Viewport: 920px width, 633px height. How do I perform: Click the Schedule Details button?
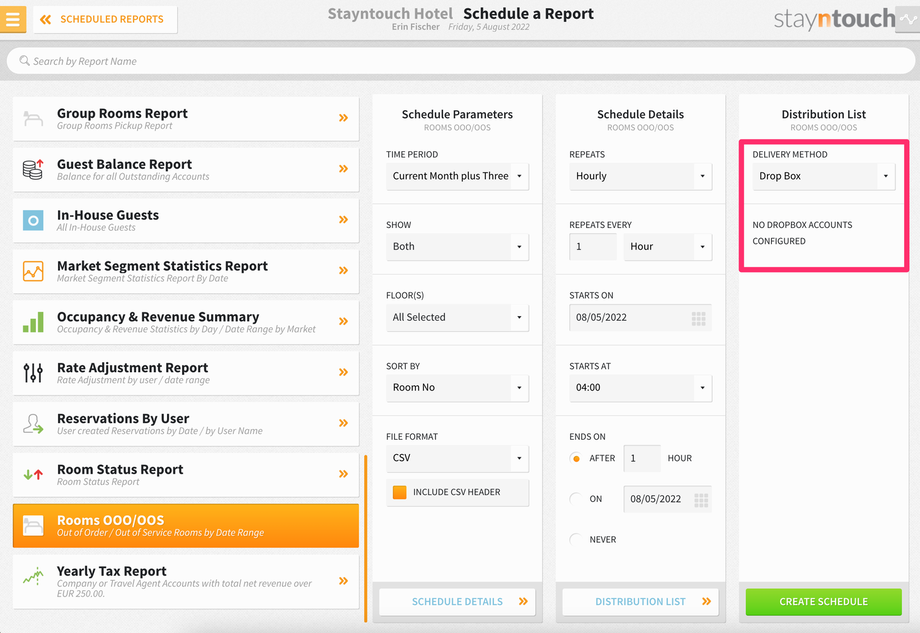[457, 601]
